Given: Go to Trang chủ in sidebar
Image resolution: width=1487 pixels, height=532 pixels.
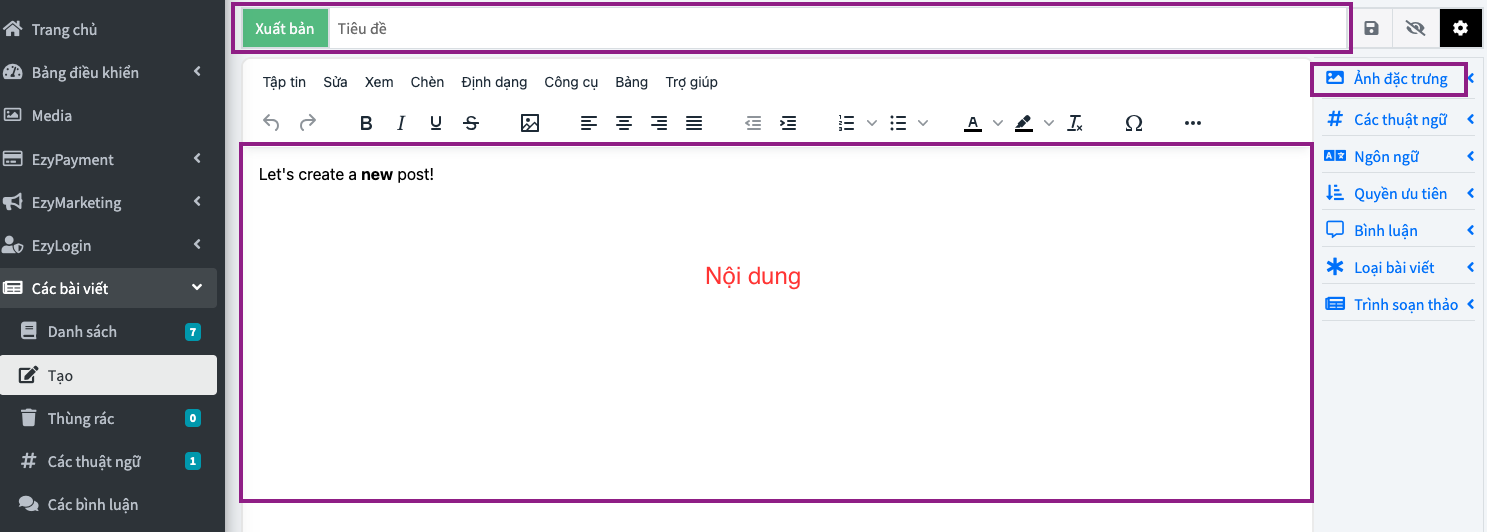Looking at the screenshot, I should 108,29.
